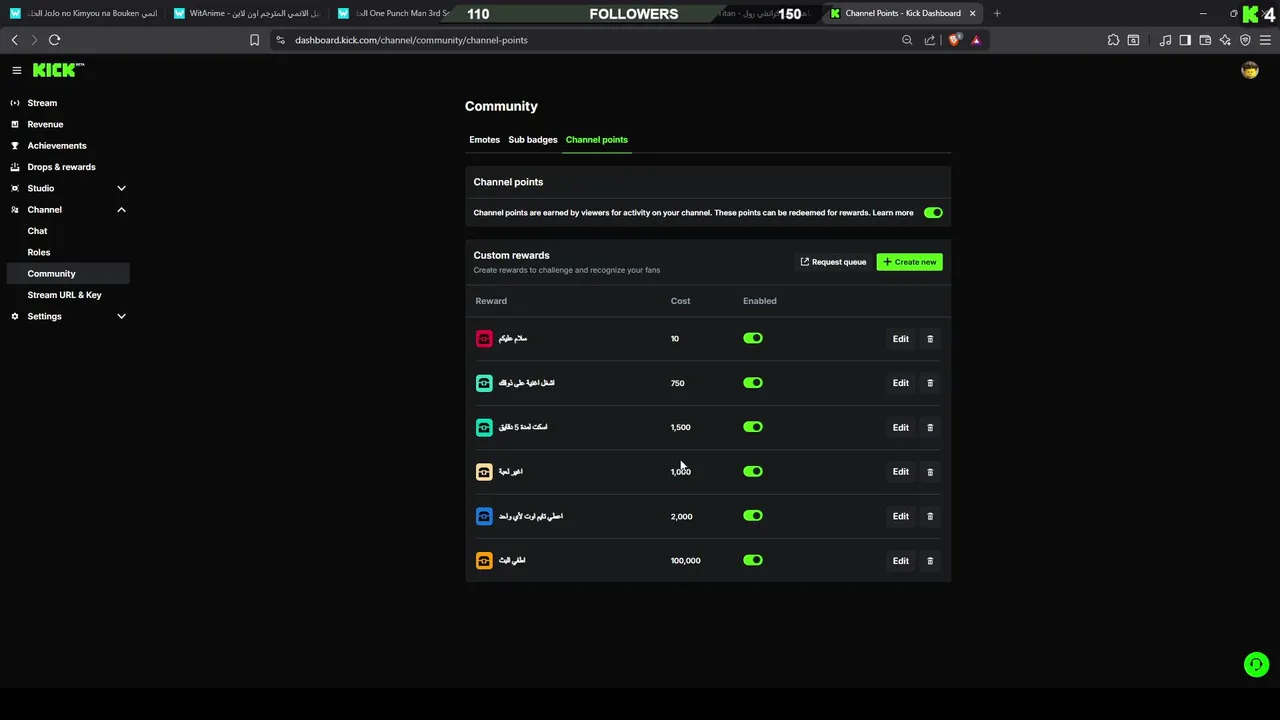The image size is (1280, 720).
Task: Click the Kick logo
Action: (x=58, y=70)
